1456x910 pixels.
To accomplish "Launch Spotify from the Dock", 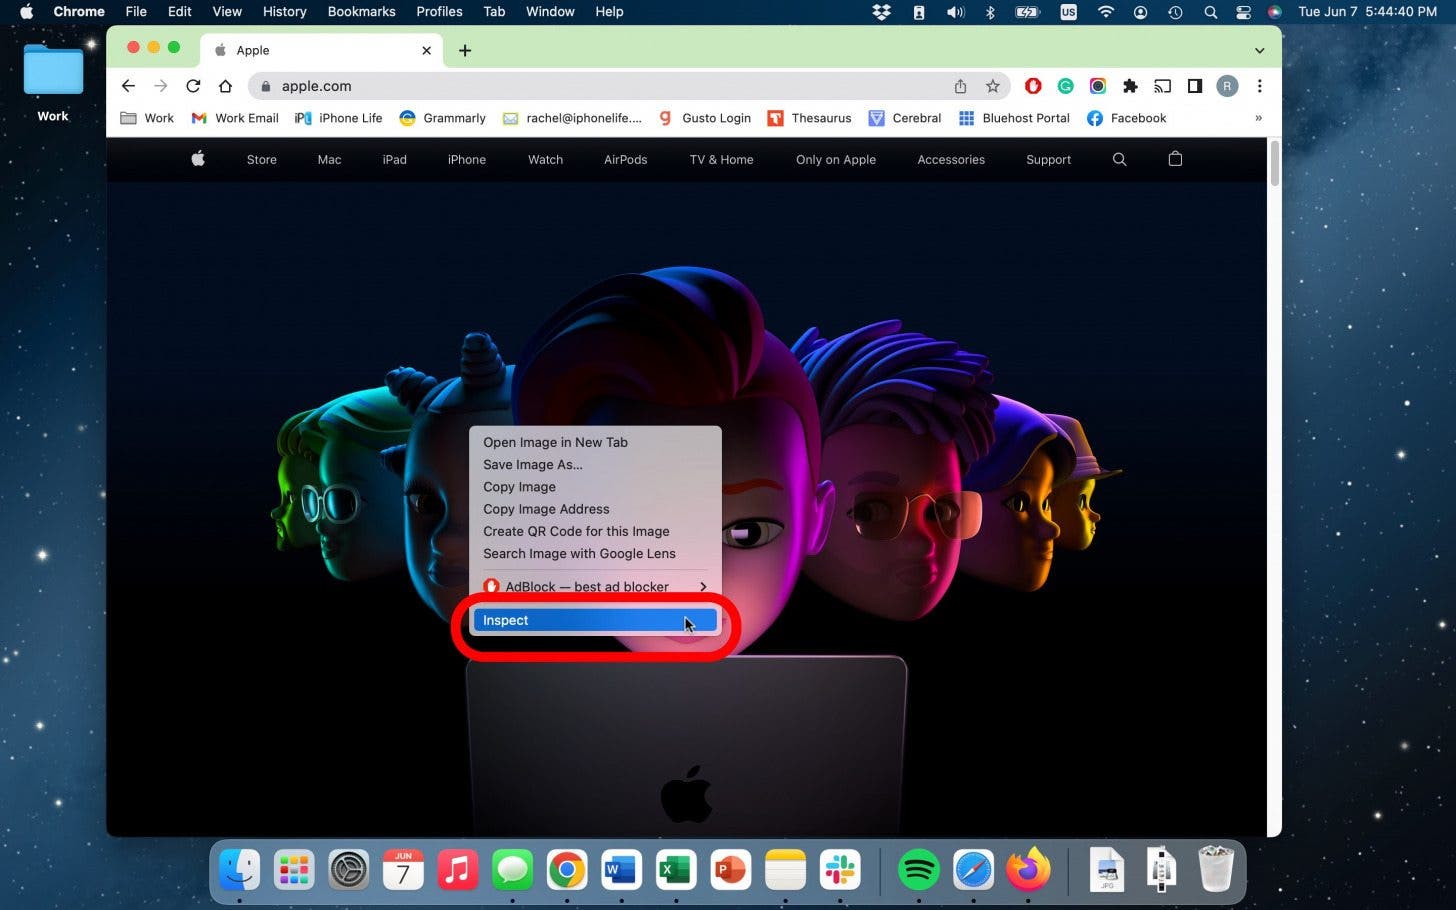I will tap(918, 870).
